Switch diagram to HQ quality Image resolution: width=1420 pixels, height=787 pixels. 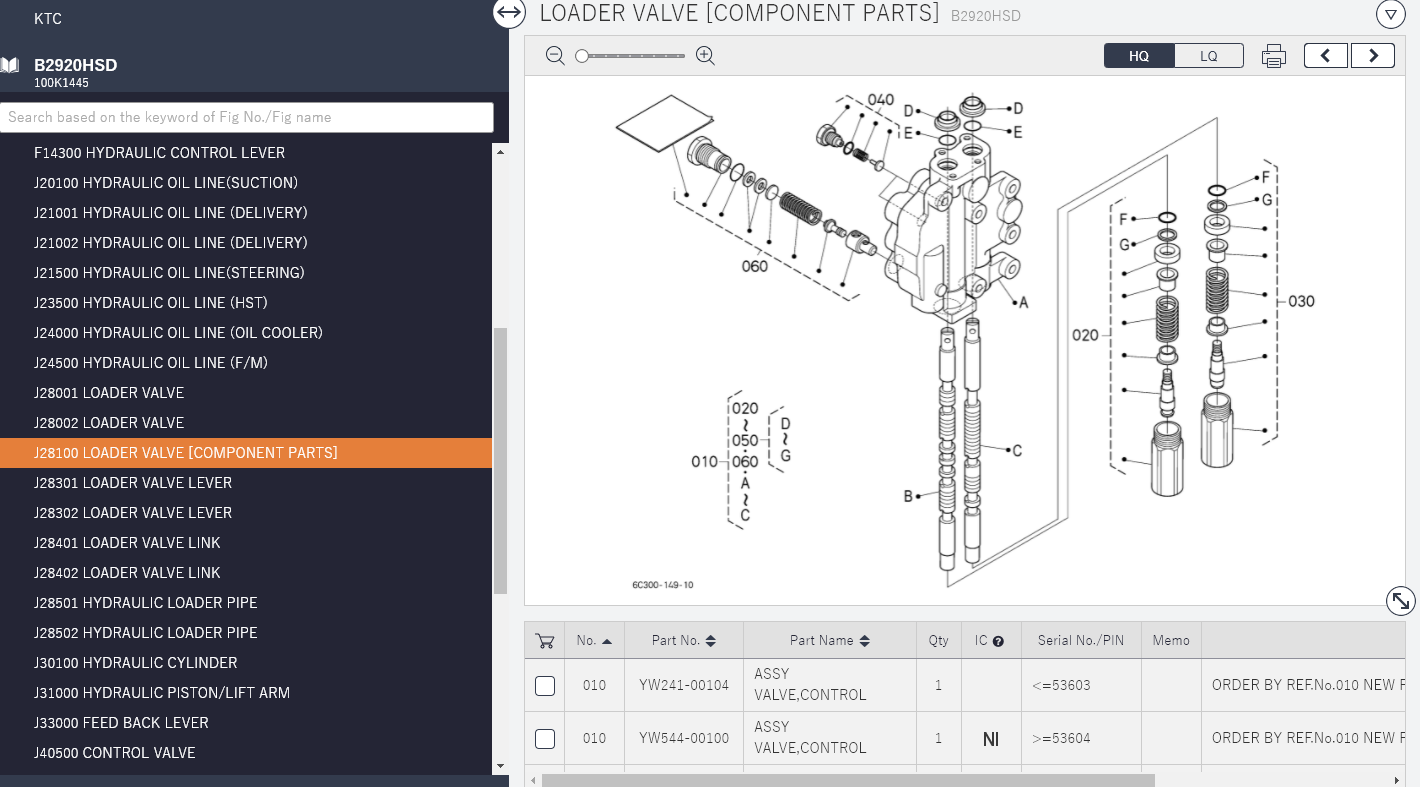point(1139,56)
